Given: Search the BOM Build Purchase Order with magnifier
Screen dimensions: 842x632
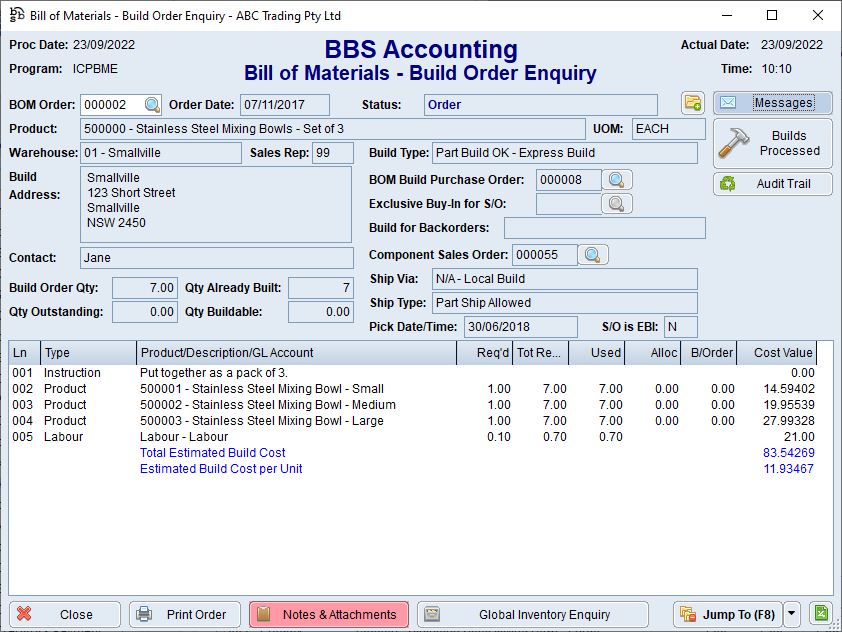Looking at the screenshot, I should pos(617,180).
